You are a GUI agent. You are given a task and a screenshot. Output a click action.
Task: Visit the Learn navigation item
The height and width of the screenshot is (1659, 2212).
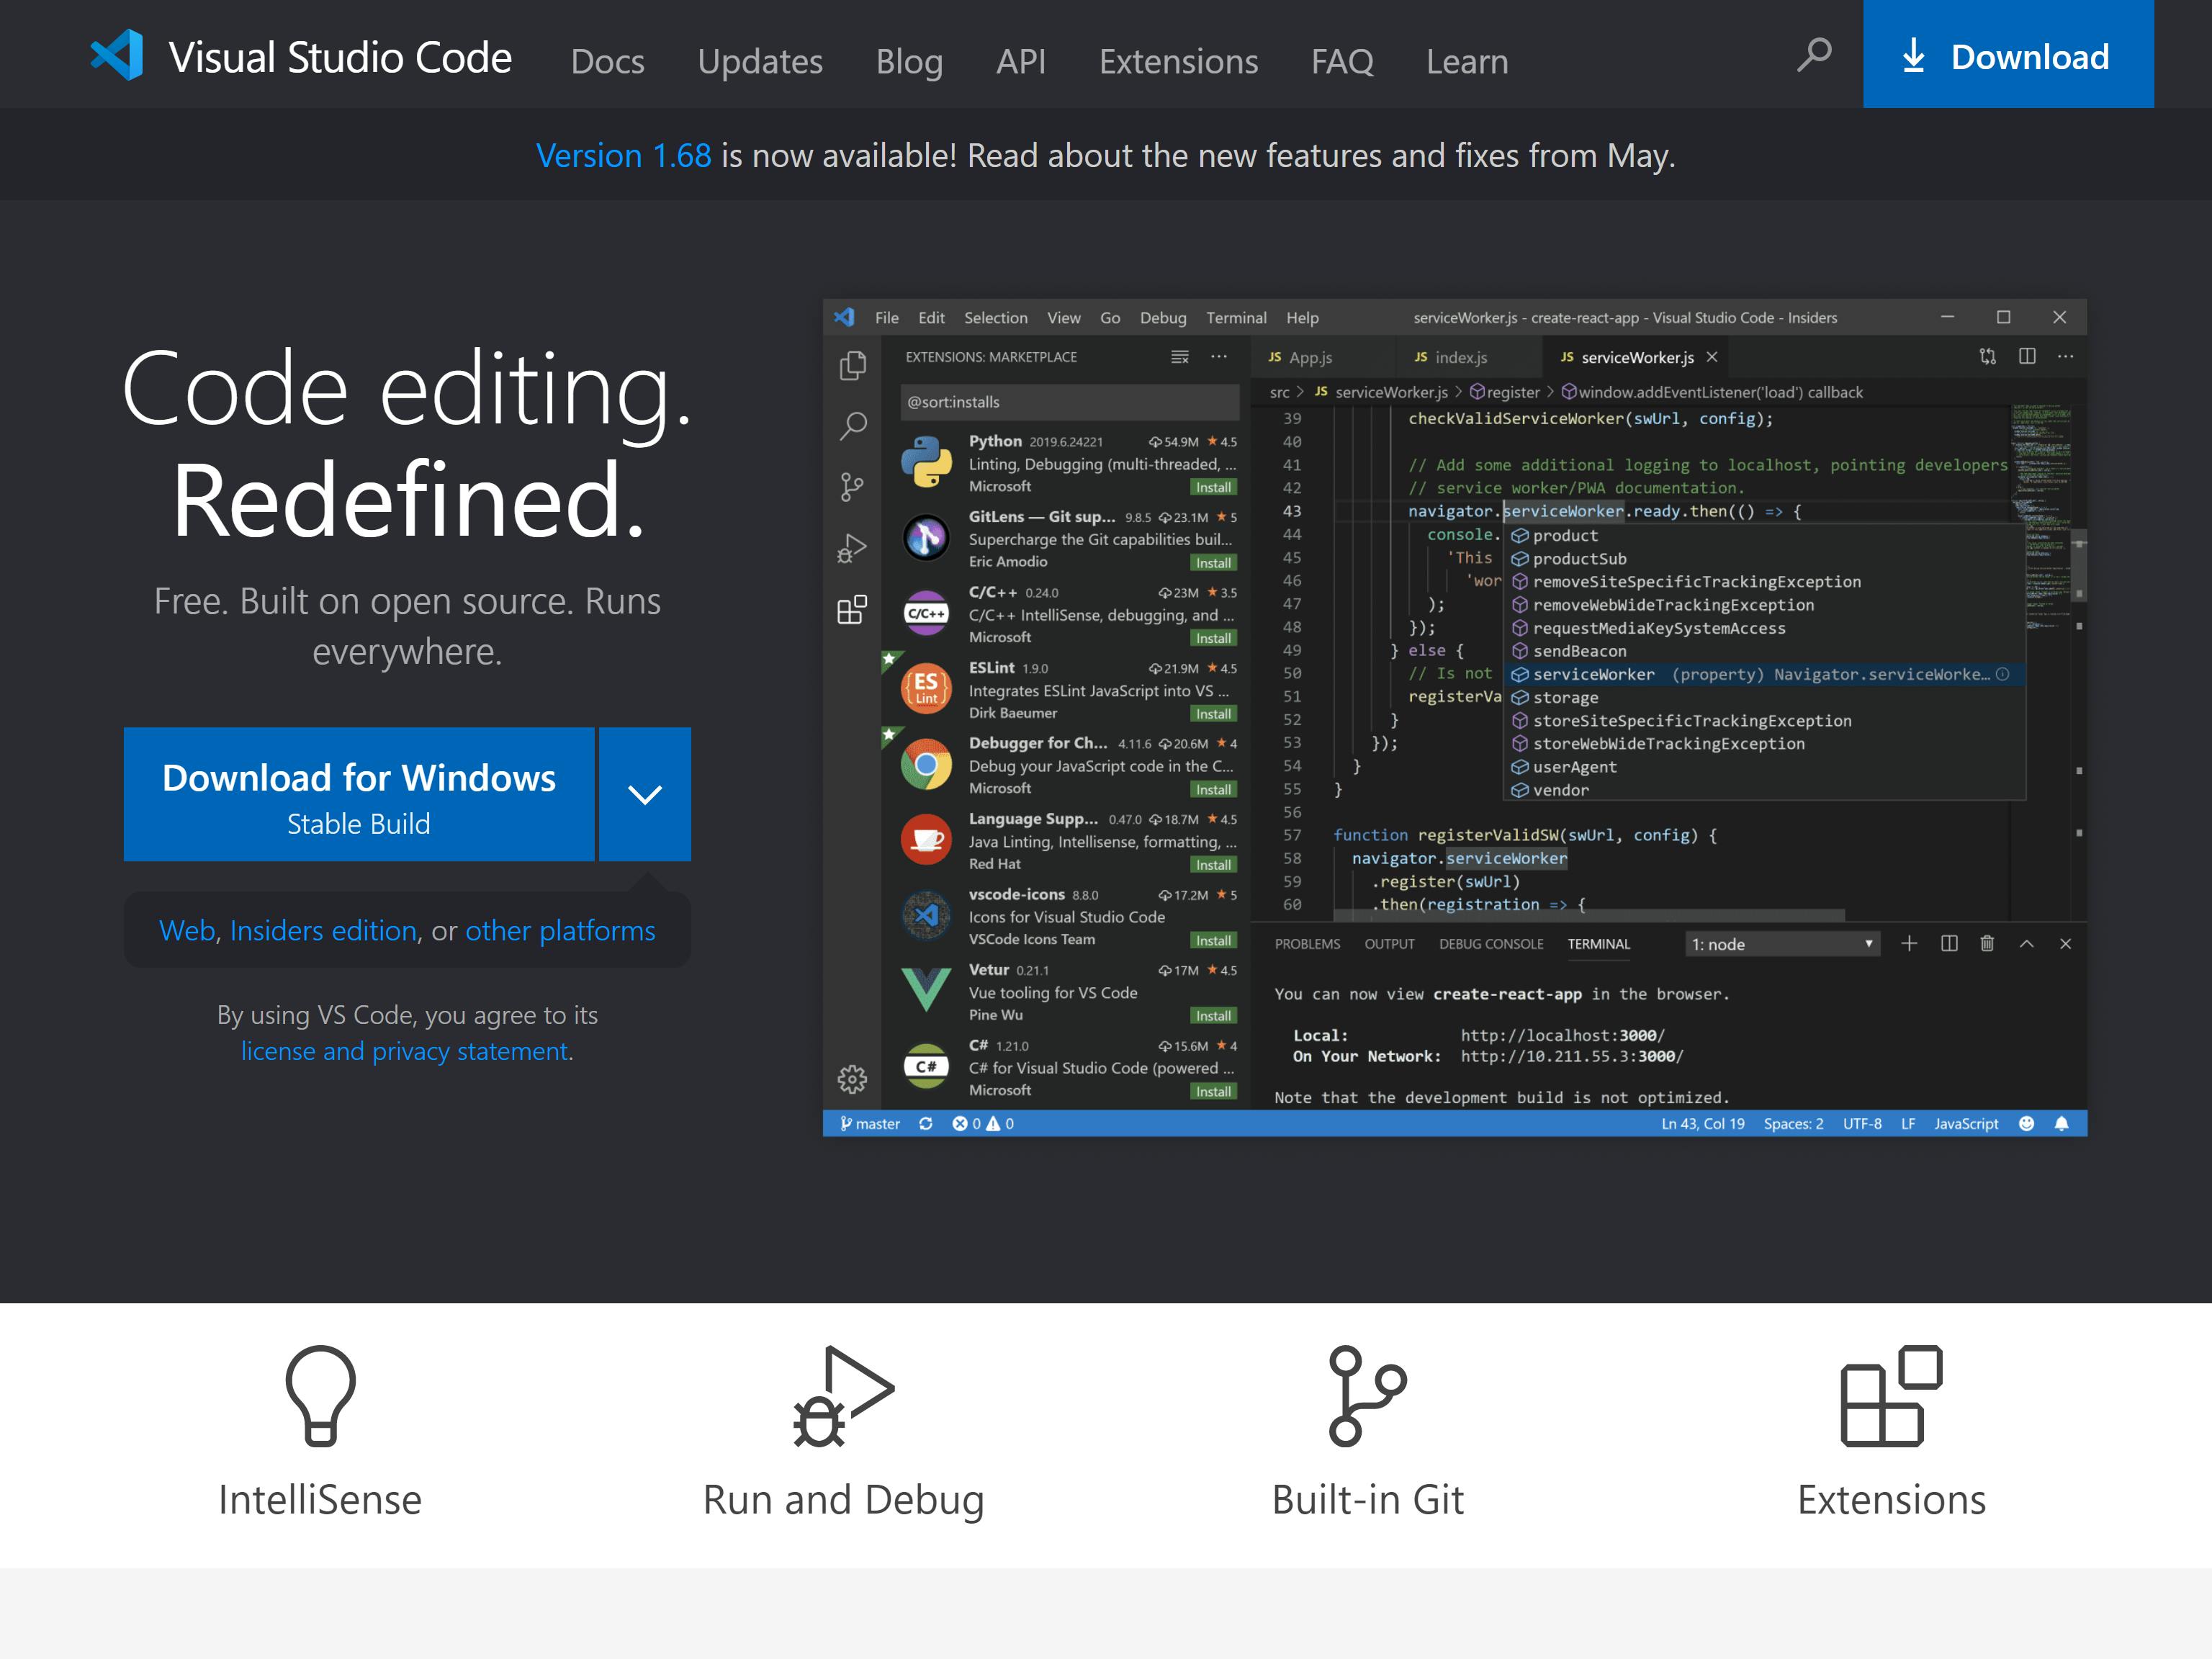pos(1466,62)
